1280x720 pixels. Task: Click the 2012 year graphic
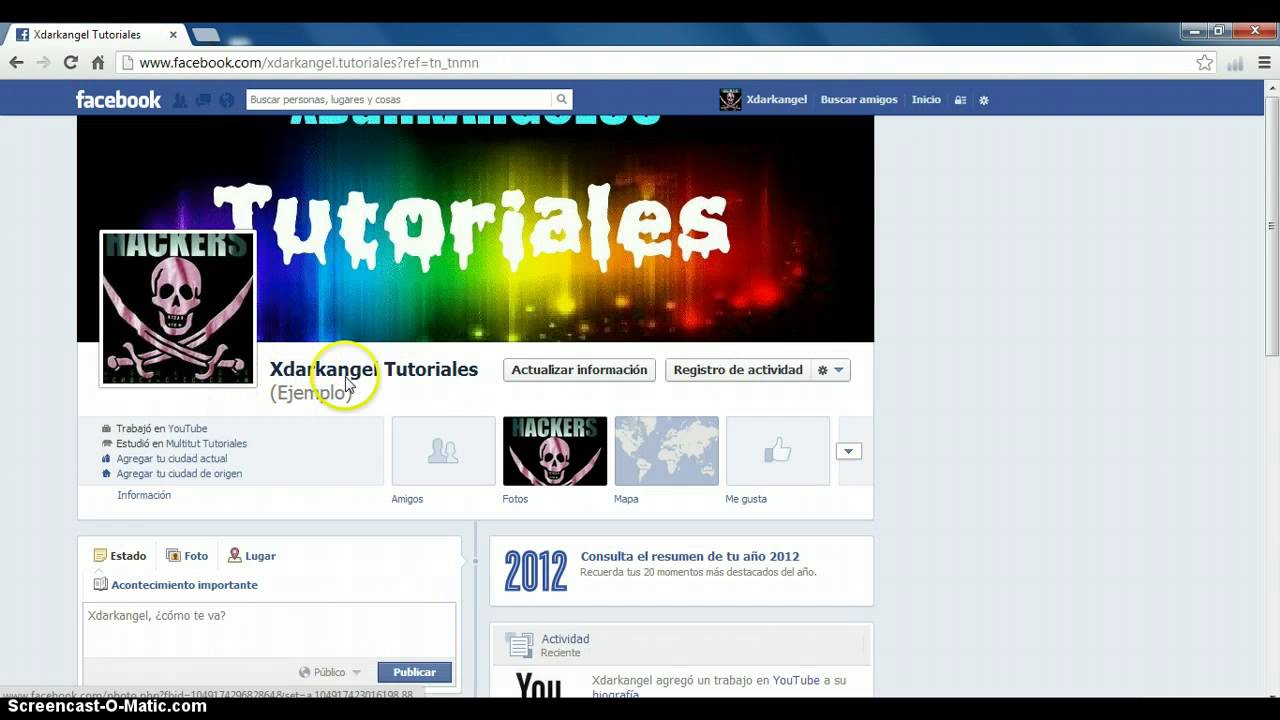coord(535,571)
